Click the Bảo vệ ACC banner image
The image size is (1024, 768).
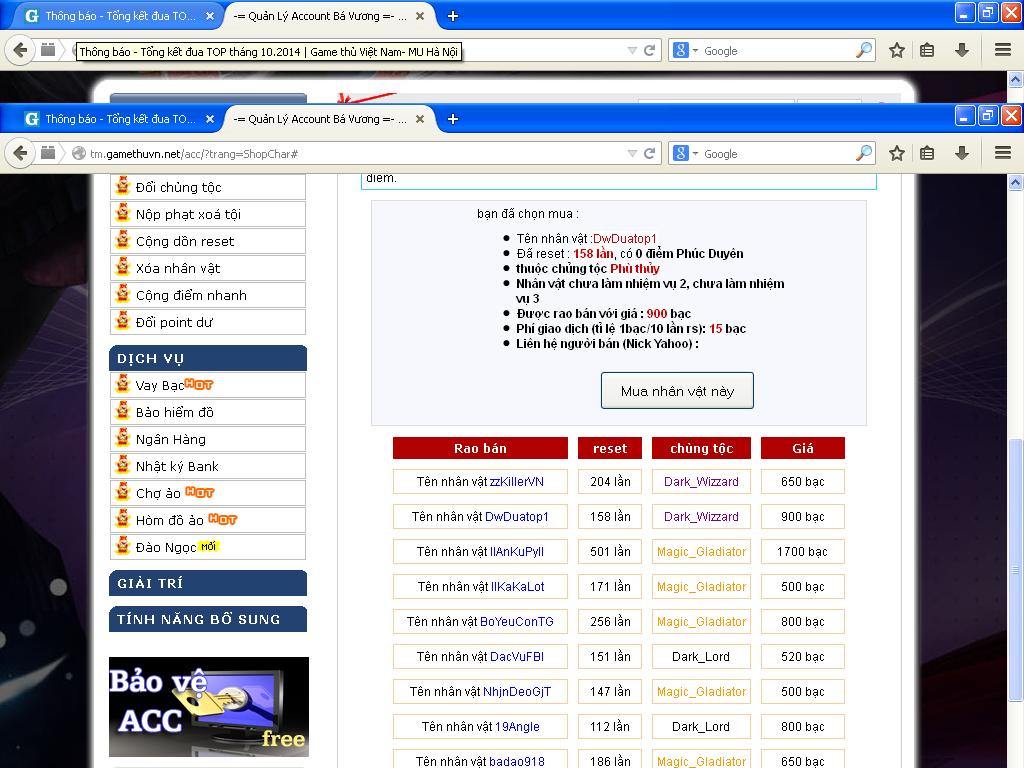coord(208,706)
